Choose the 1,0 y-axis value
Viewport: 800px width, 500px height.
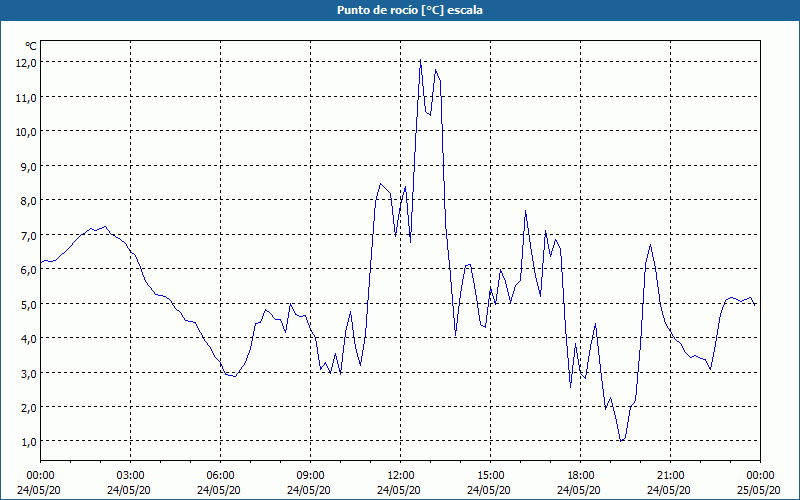[x=30, y=442]
